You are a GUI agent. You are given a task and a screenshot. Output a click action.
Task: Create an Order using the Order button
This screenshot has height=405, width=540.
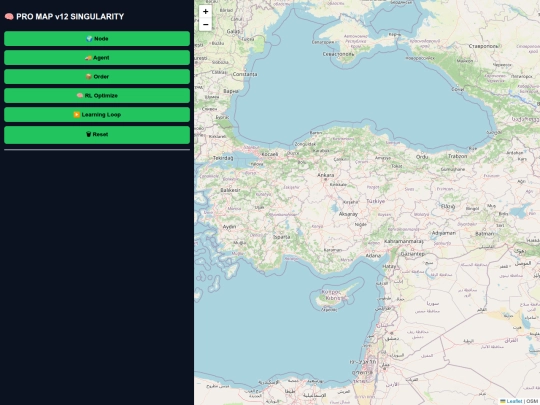97,76
